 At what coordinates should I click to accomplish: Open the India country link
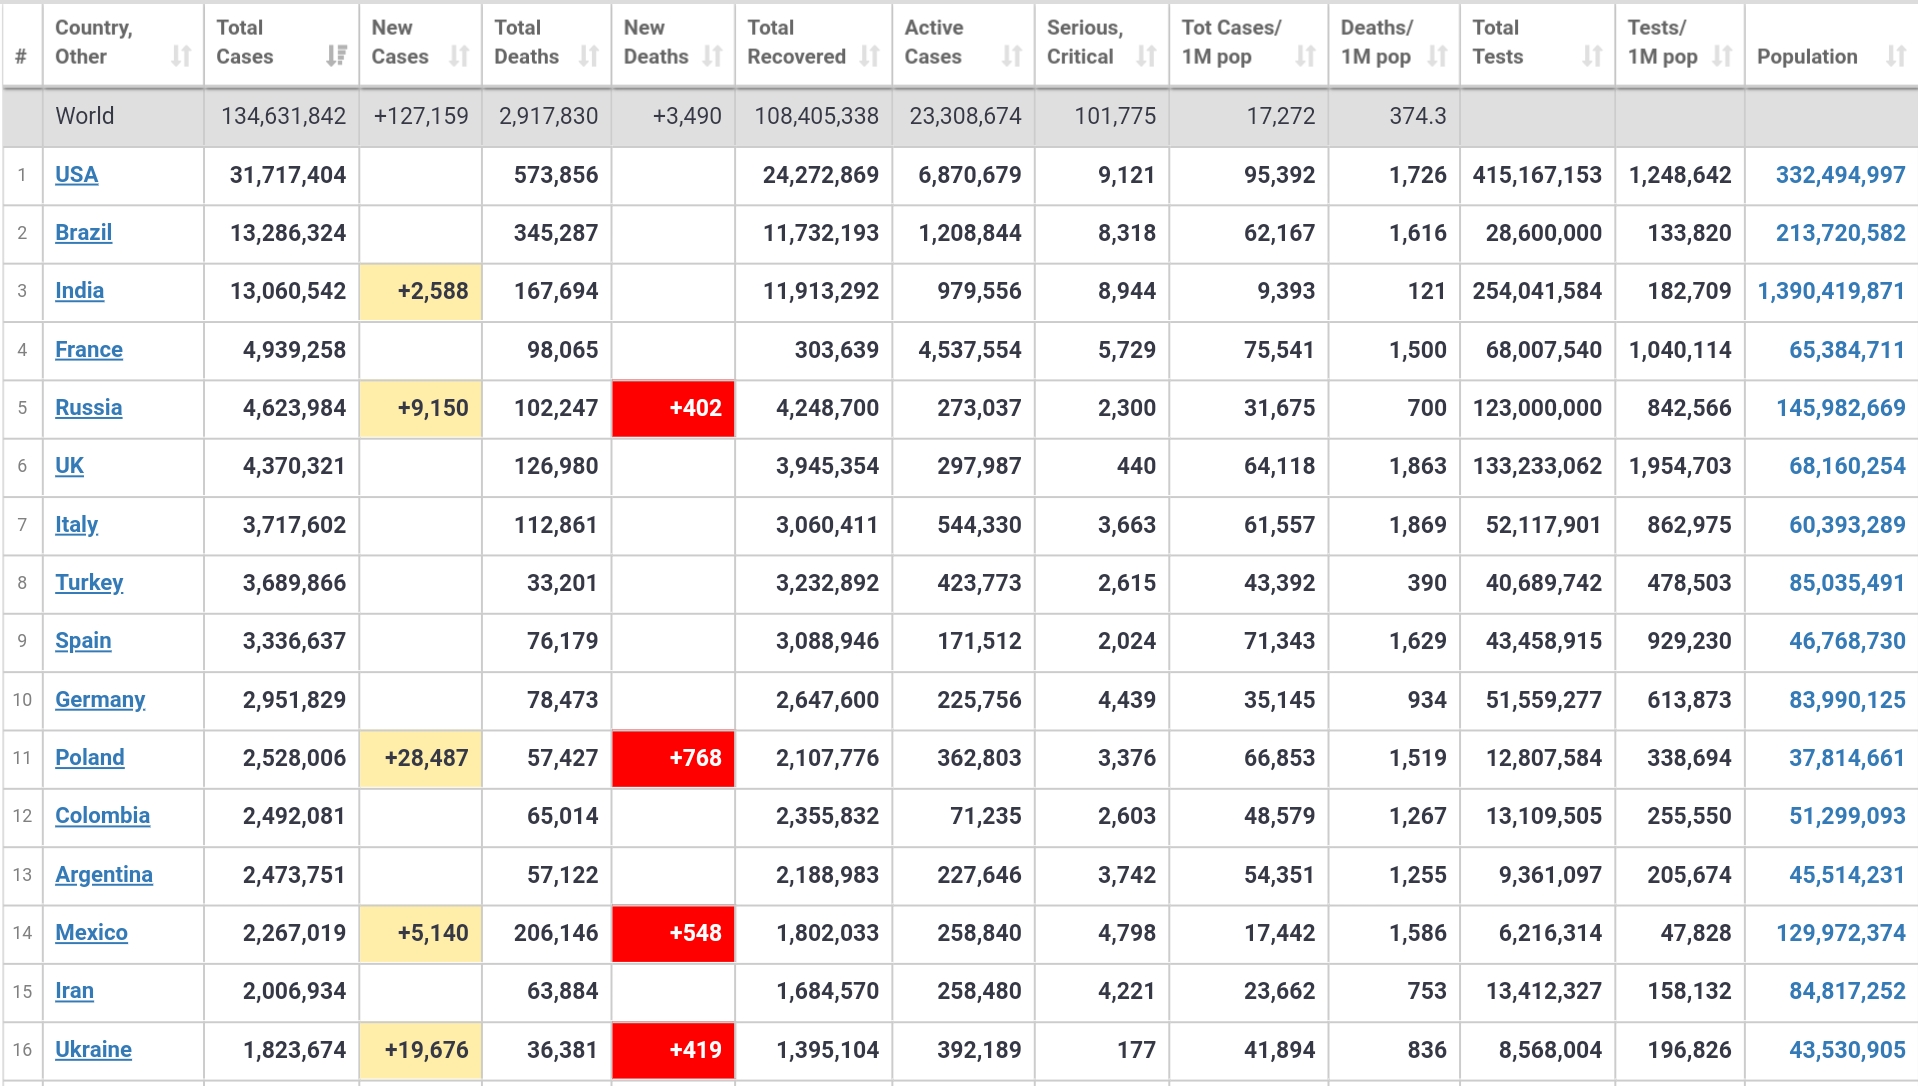click(x=79, y=291)
